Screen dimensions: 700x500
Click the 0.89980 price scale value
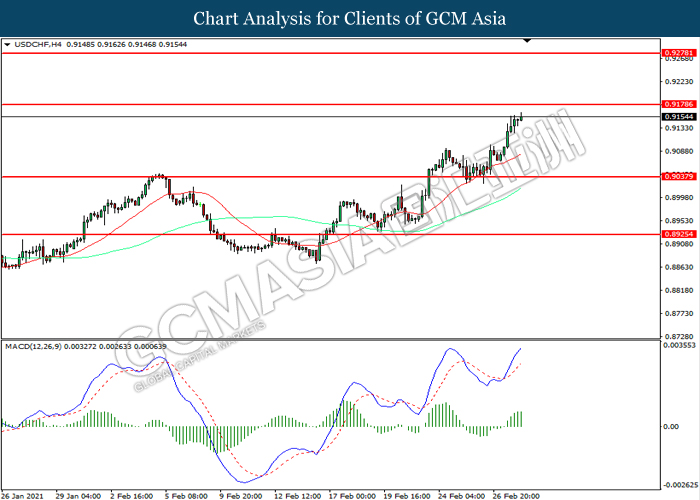click(679, 197)
